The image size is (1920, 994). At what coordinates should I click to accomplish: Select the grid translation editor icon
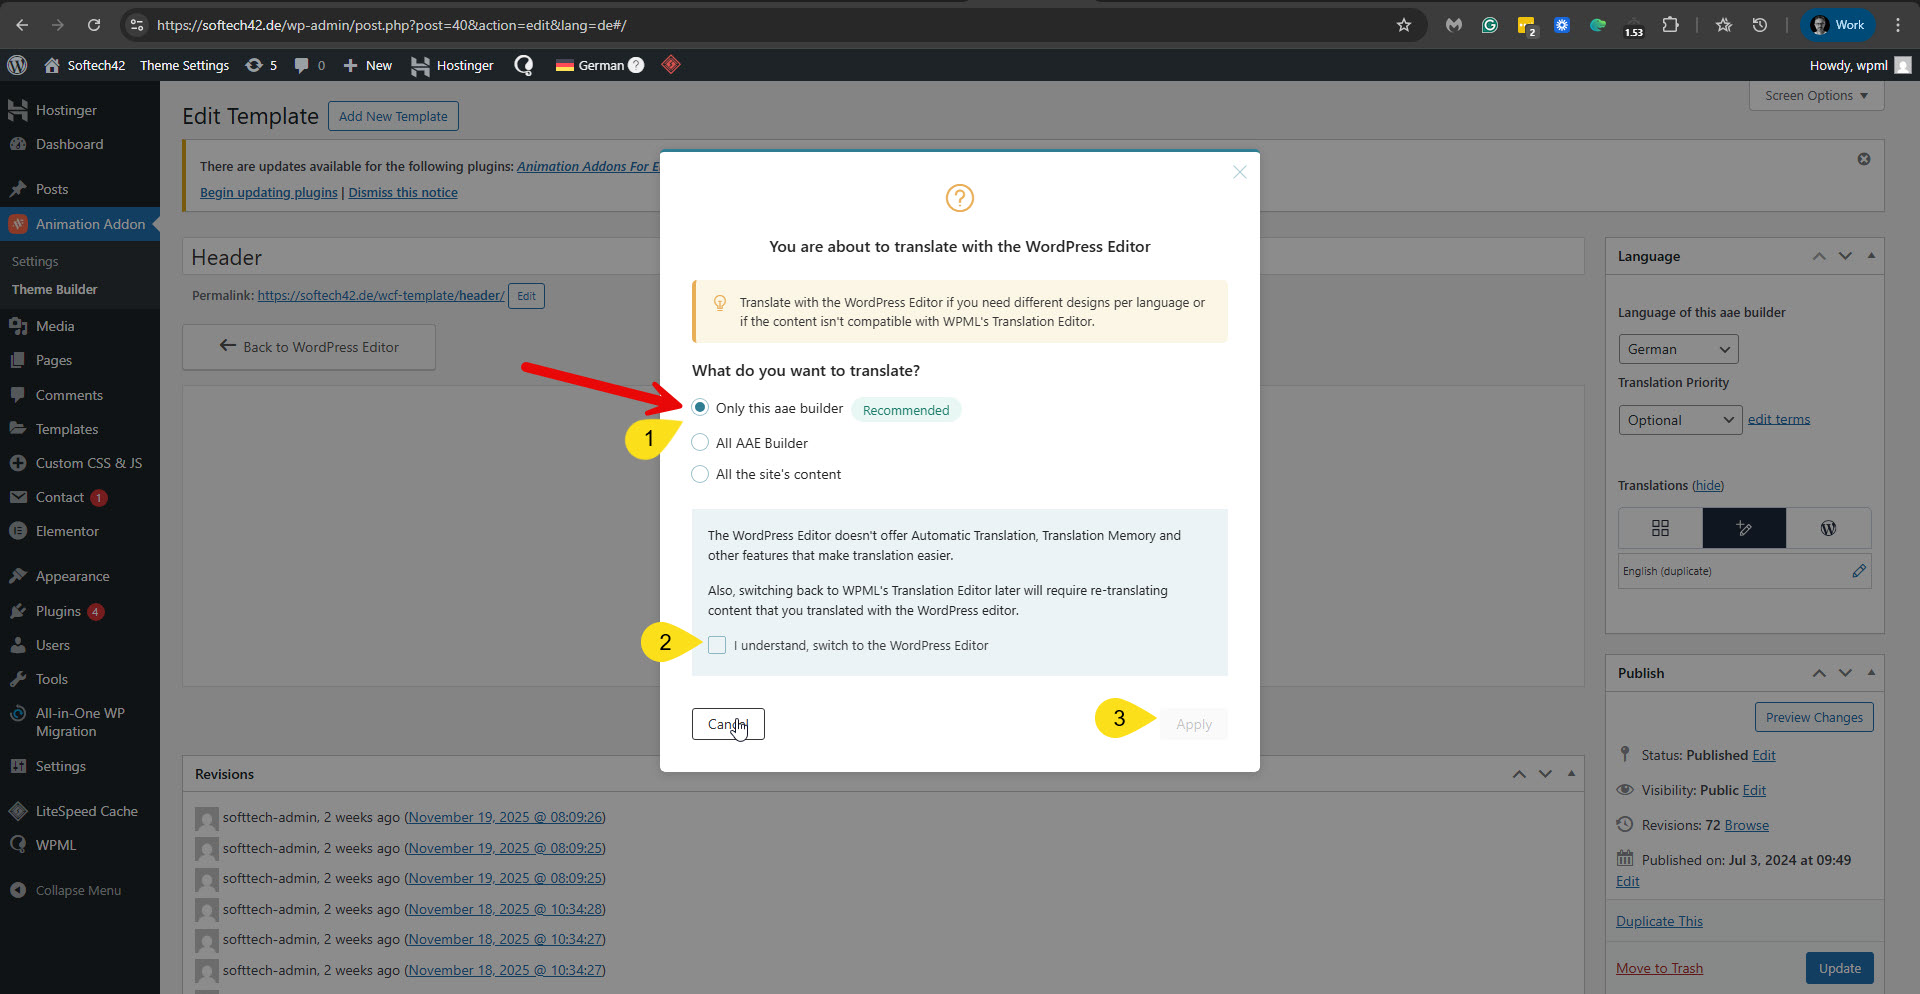point(1661,528)
